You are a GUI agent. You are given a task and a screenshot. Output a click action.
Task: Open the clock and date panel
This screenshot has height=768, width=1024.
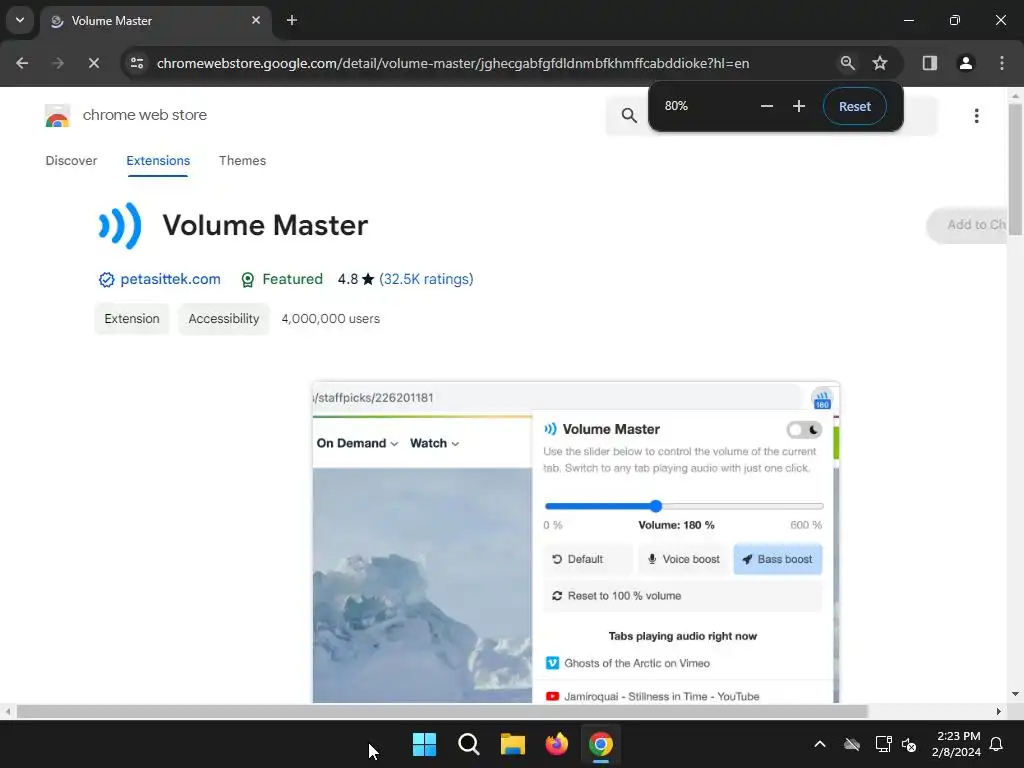pyautogui.click(x=957, y=744)
